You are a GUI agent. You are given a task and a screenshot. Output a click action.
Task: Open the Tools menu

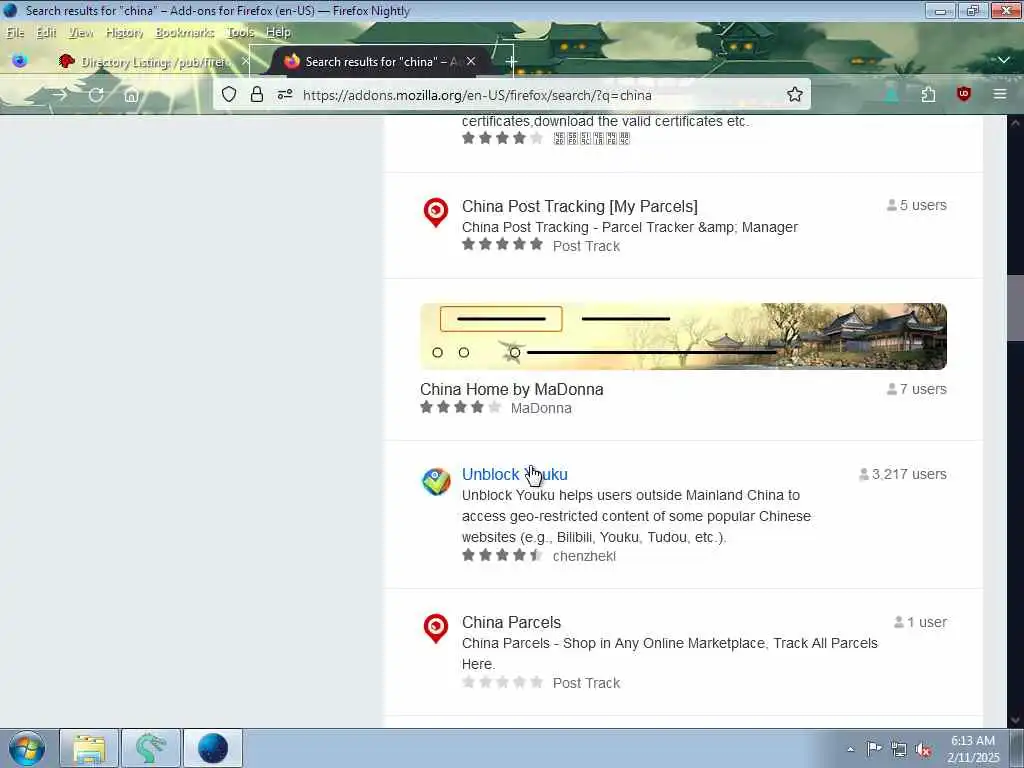[240, 32]
